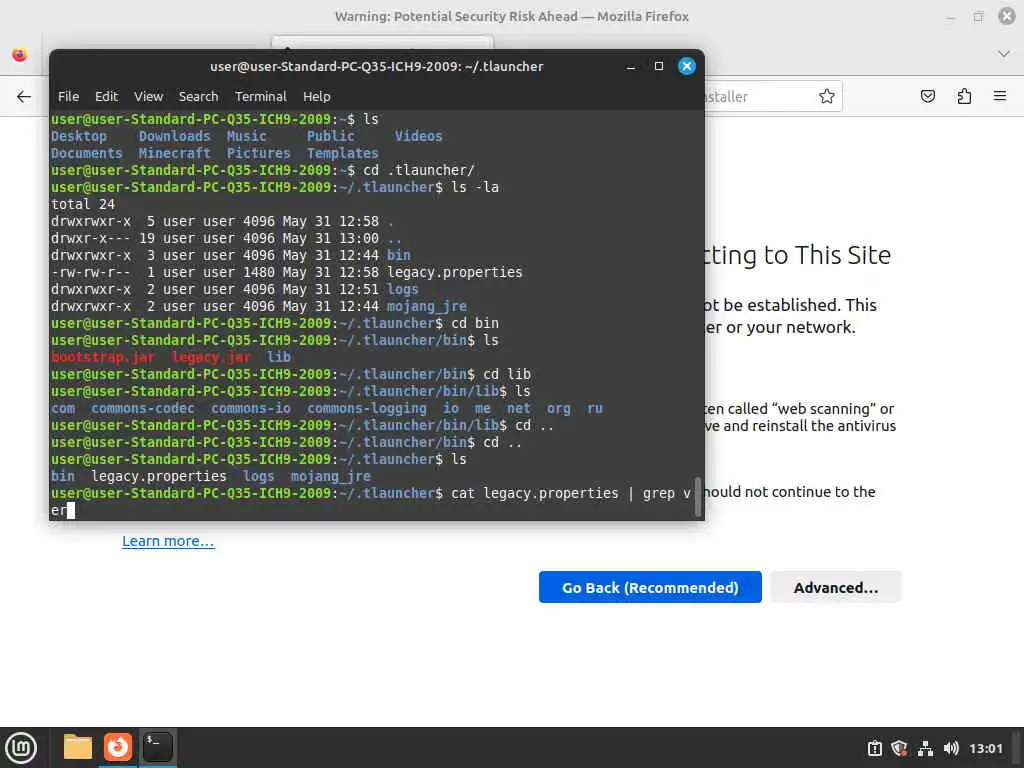
Task: Maximize the terminal window
Action: pyautogui.click(x=659, y=66)
